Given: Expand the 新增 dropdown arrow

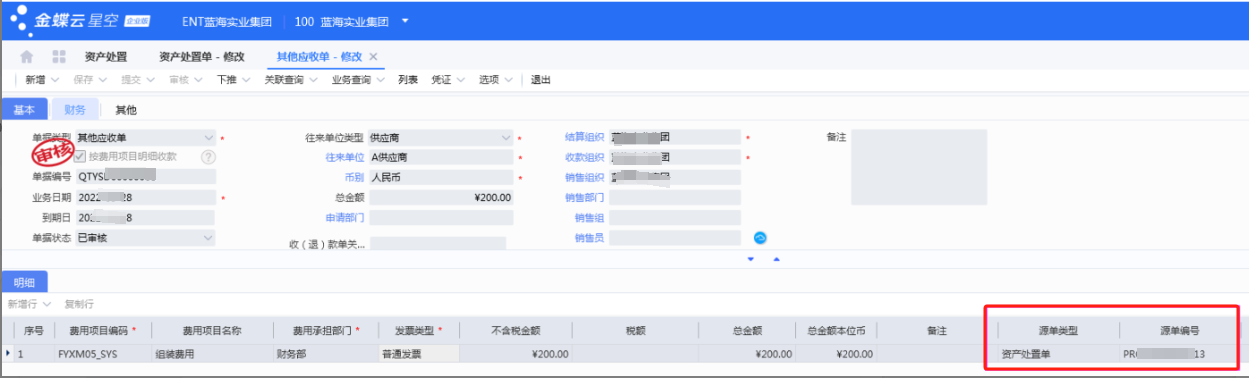Looking at the screenshot, I should pyautogui.click(x=55, y=80).
